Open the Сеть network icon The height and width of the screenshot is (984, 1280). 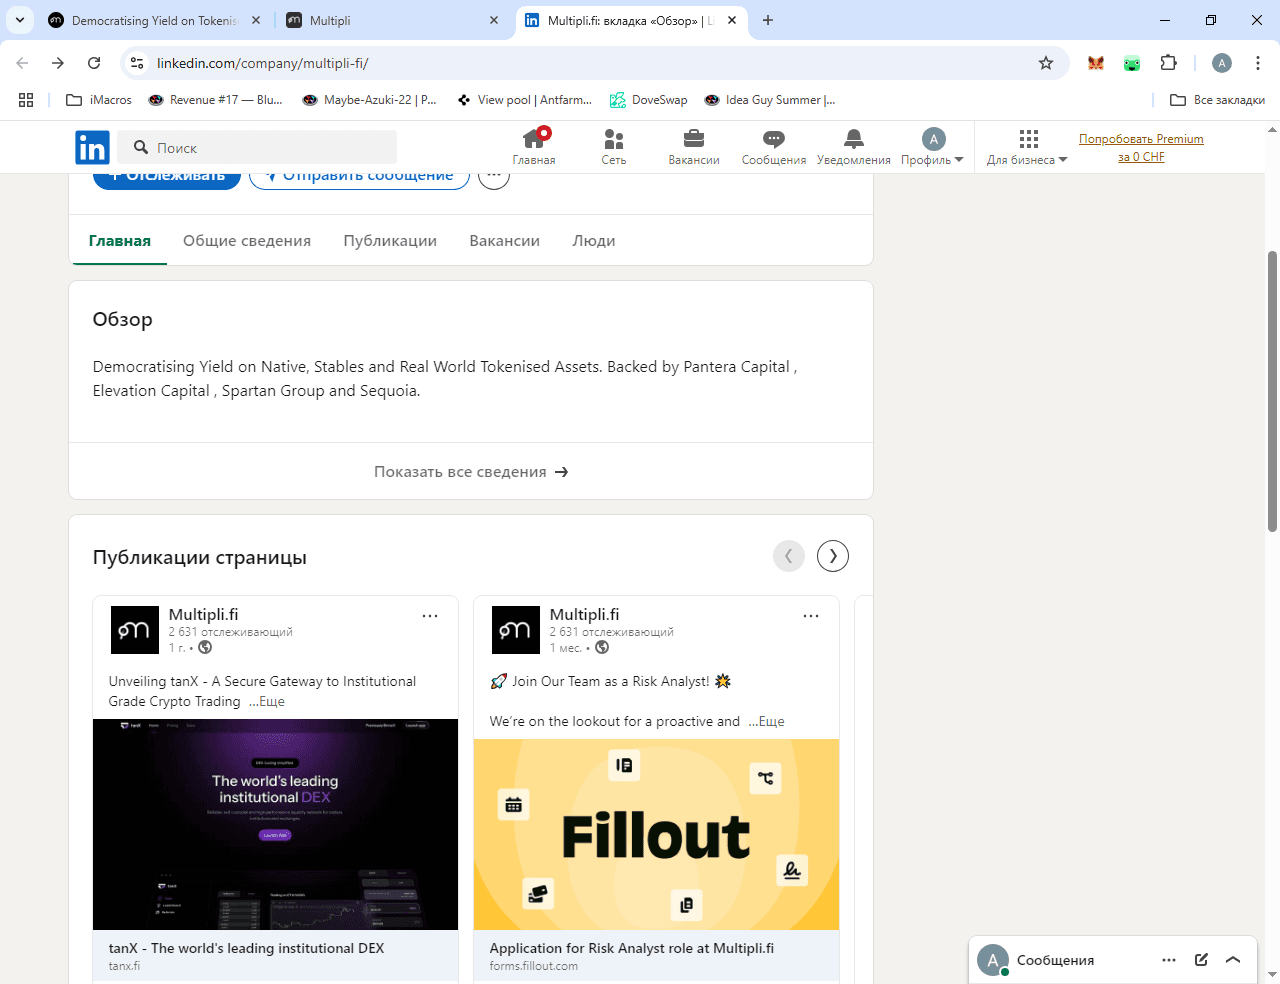614,147
